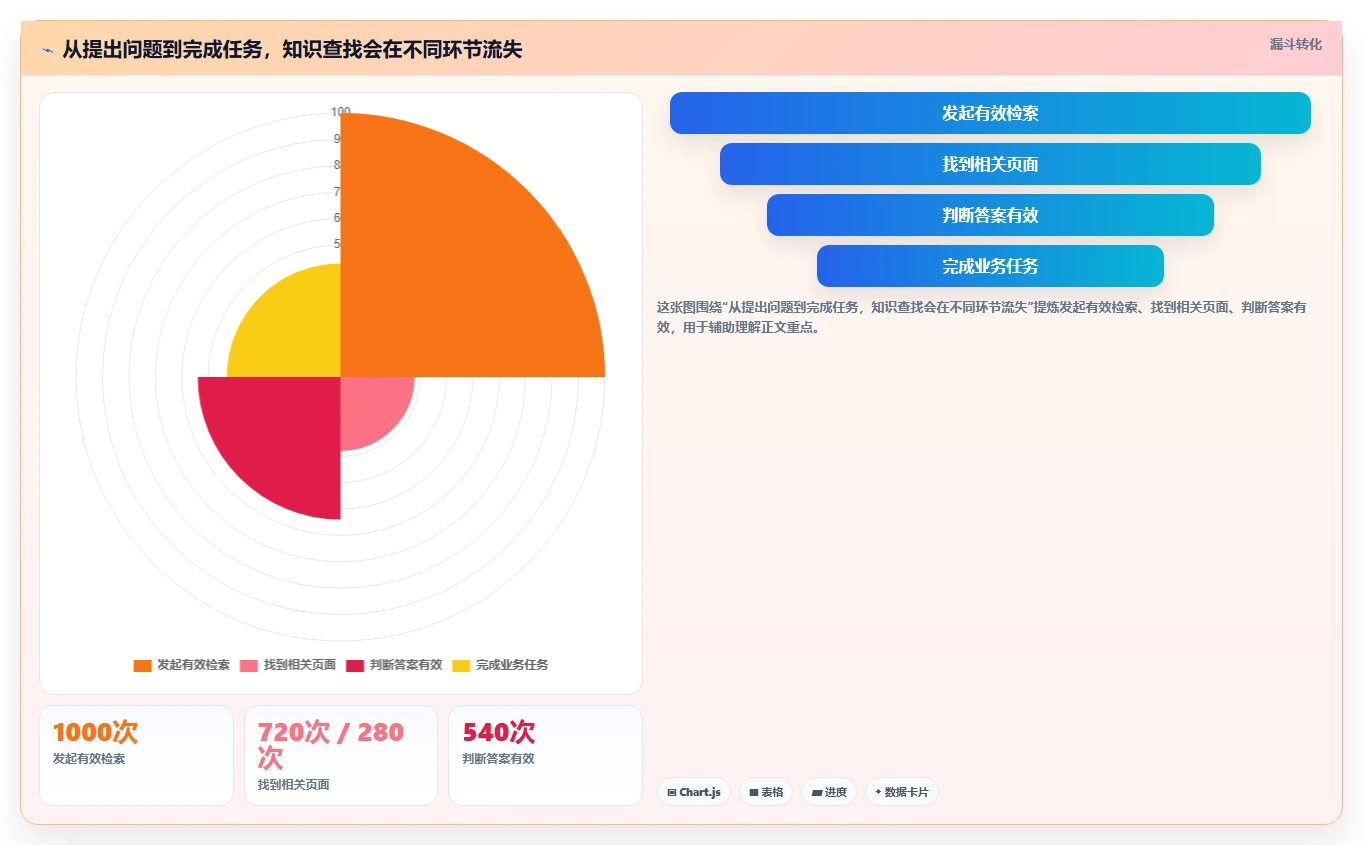Toggle the yellow 完成业务任务 legend swatch
Viewport: 1363px width, 845px height.
461,666
